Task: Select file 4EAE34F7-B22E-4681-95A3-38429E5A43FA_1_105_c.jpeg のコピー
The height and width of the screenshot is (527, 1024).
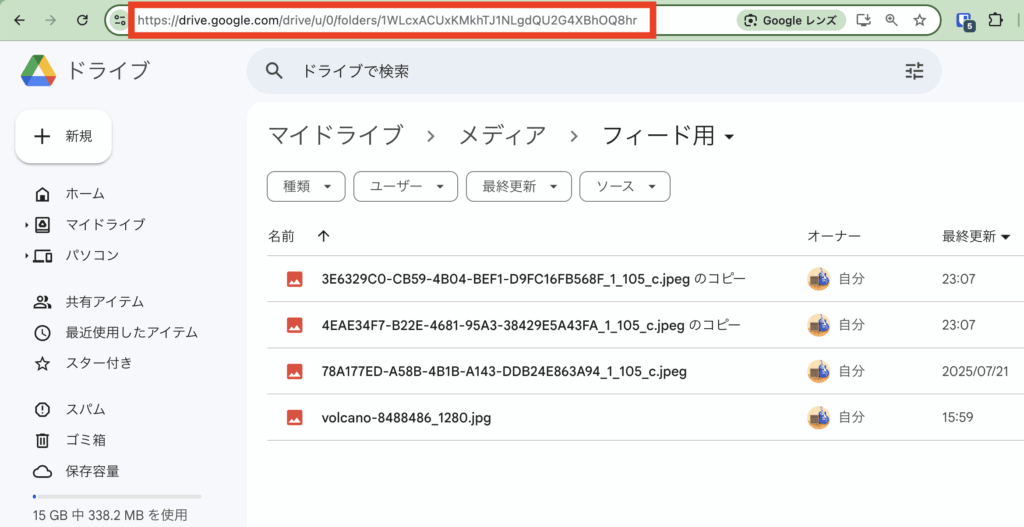Action: coord(530,325)
